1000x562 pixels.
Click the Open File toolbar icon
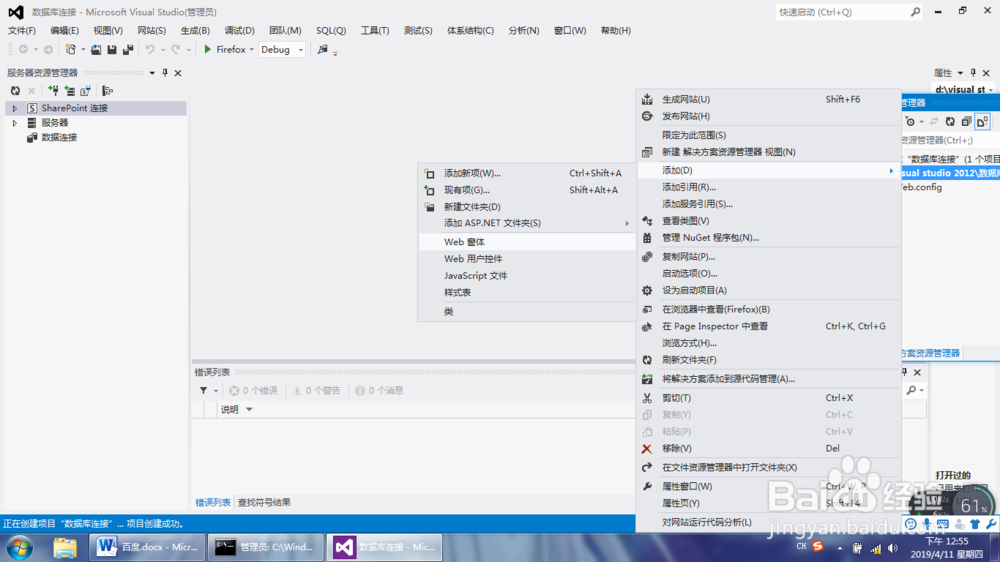(x=96, y=49)
